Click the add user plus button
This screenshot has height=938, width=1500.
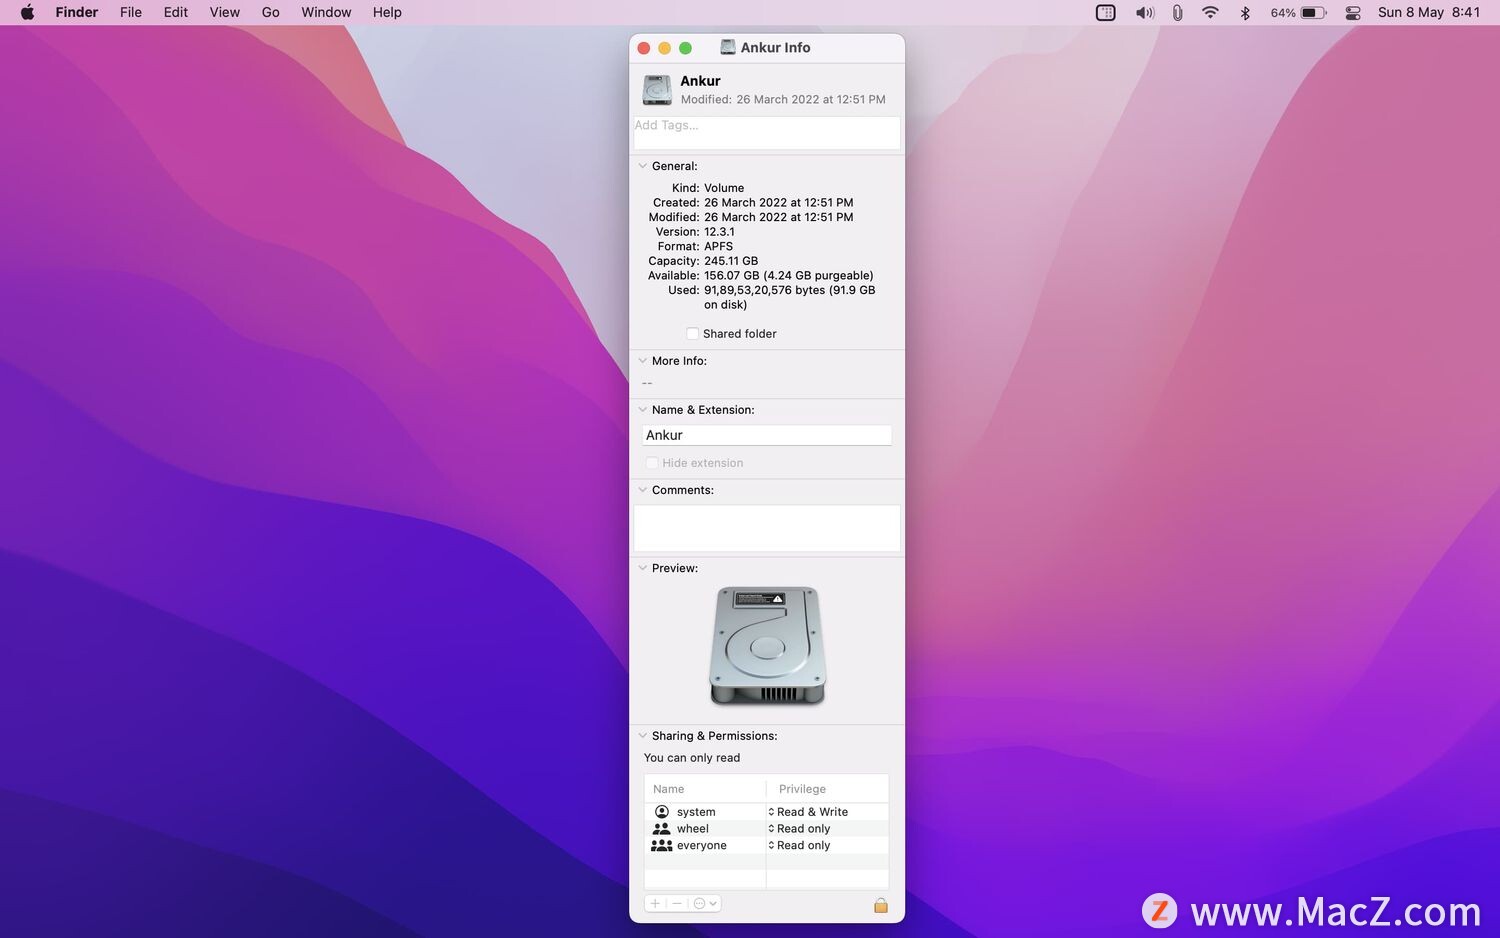(x=655, y=904)
